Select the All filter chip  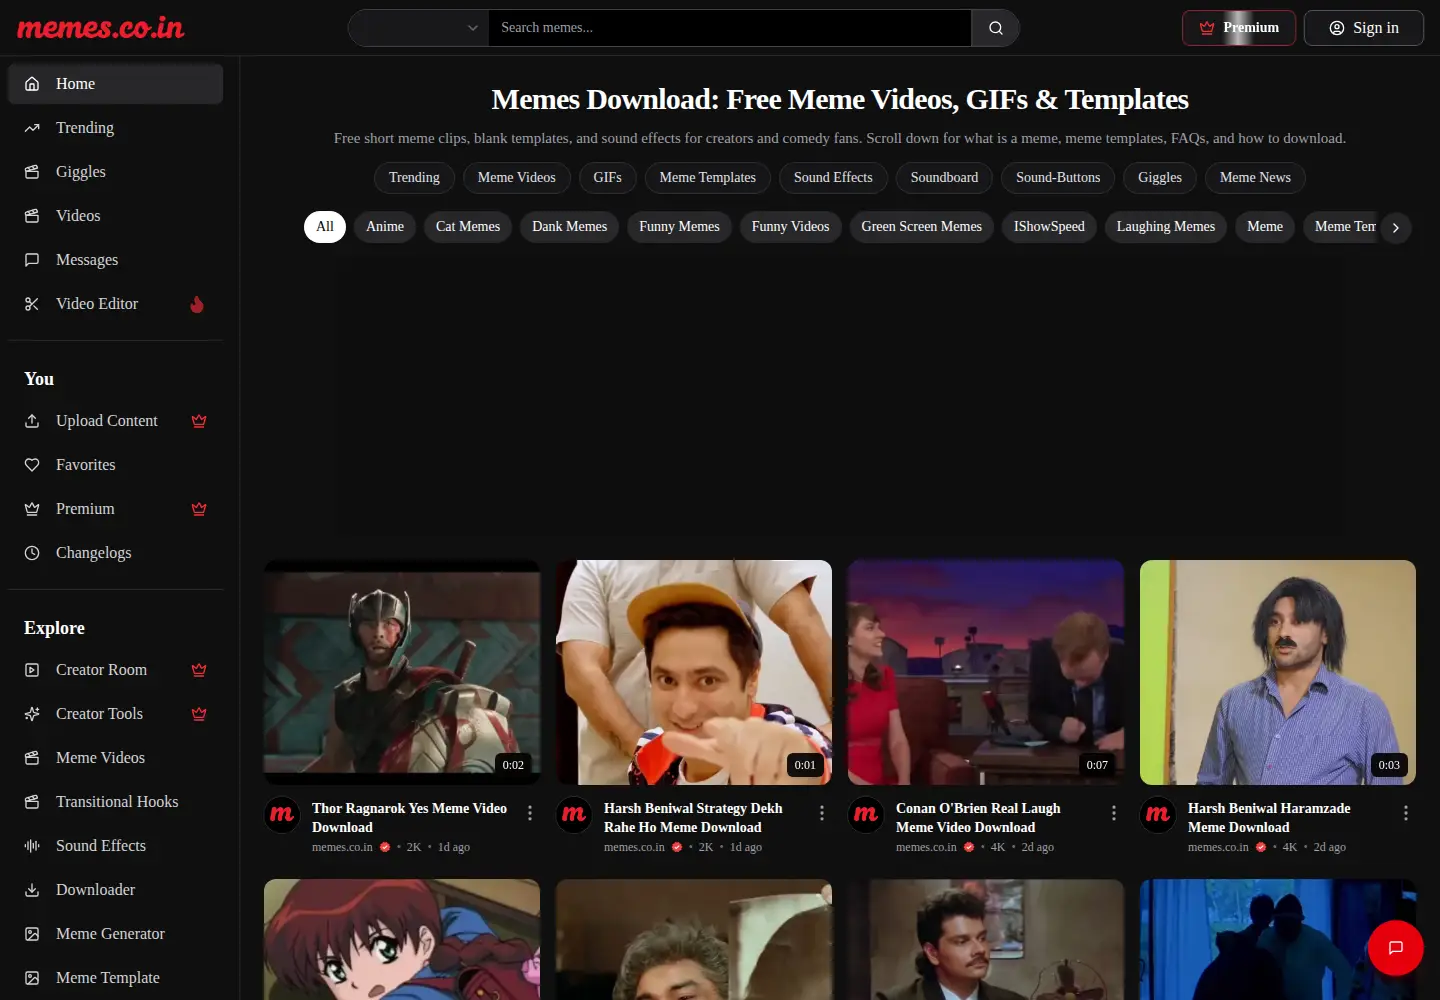click(325, 227)
